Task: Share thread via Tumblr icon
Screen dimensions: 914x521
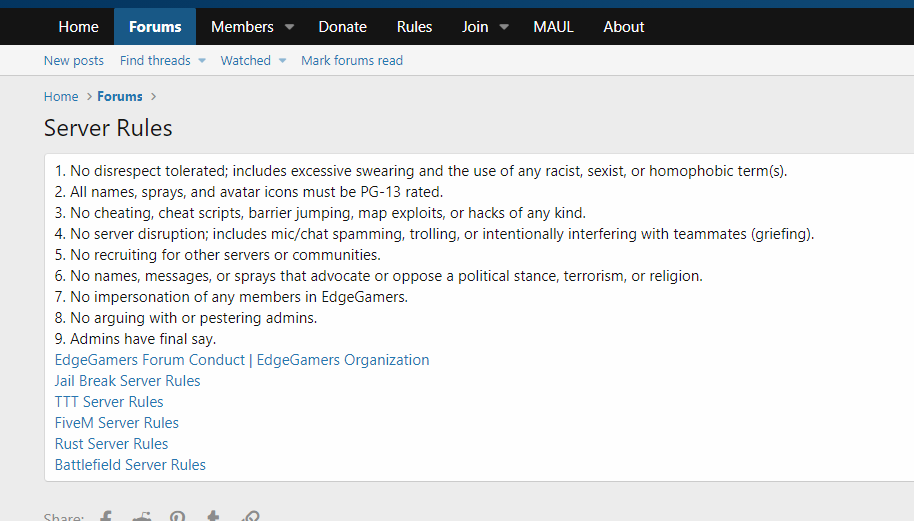Action: pyautogui.click(x=213, y=516)
